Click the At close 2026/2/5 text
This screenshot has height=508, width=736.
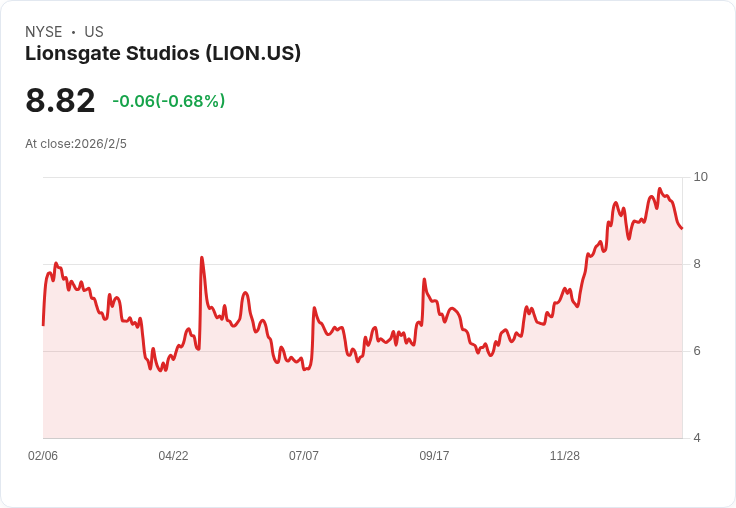pyautogui.click(x=76, y=144)
